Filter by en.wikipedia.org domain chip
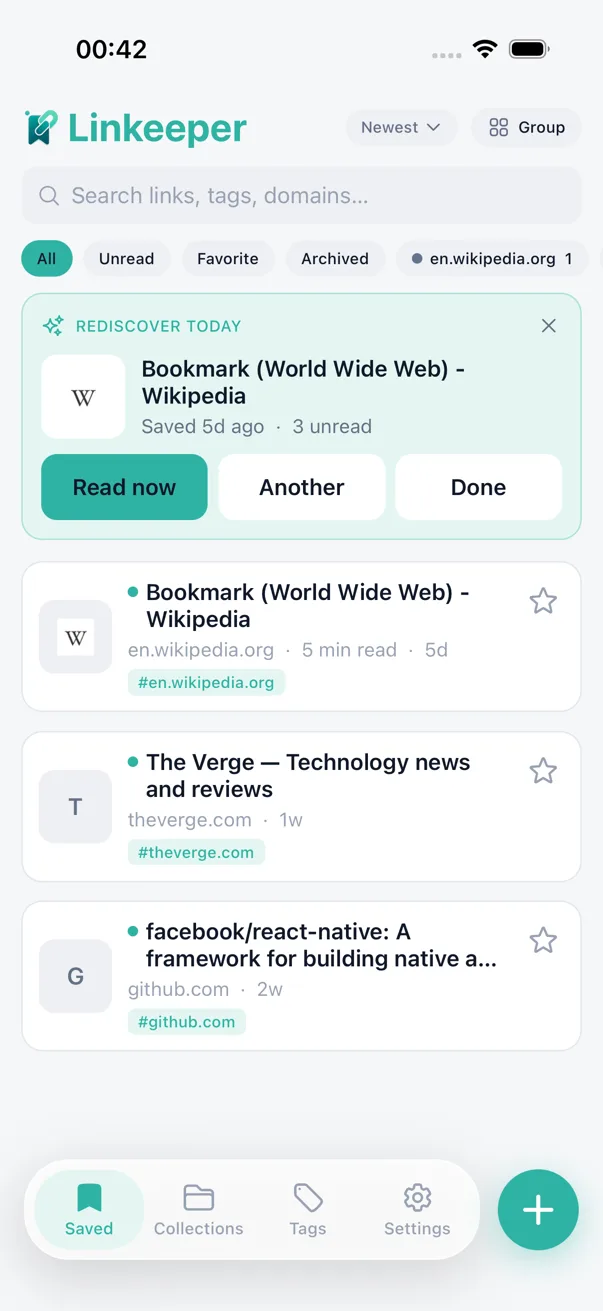This screenshot has height=1311, width=603. coord(492,258)
